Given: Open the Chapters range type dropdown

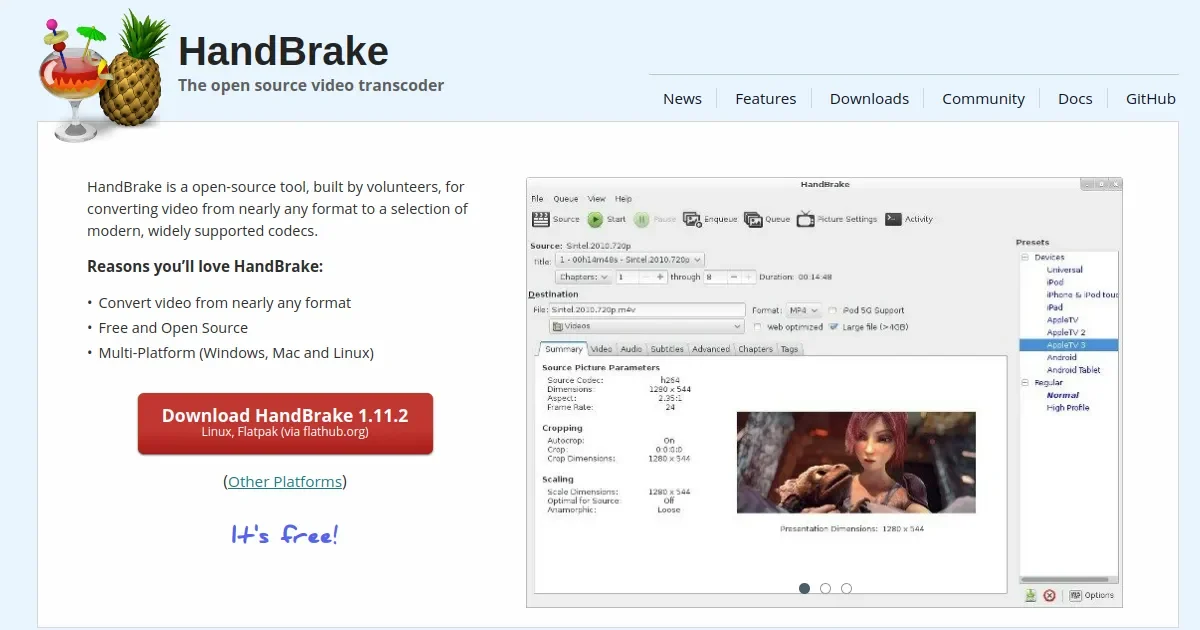Looking at the screenshot, I should coord(583,277).
